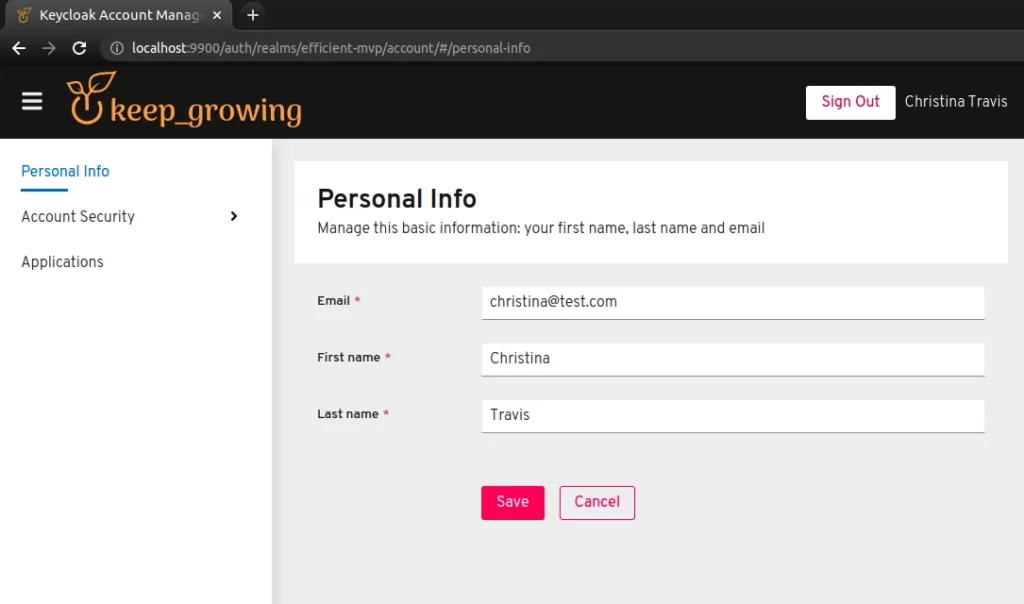This screenshot has height=604, width=1024.
Task: Click the Personal Info heading
Action: (x=397, y=199)
